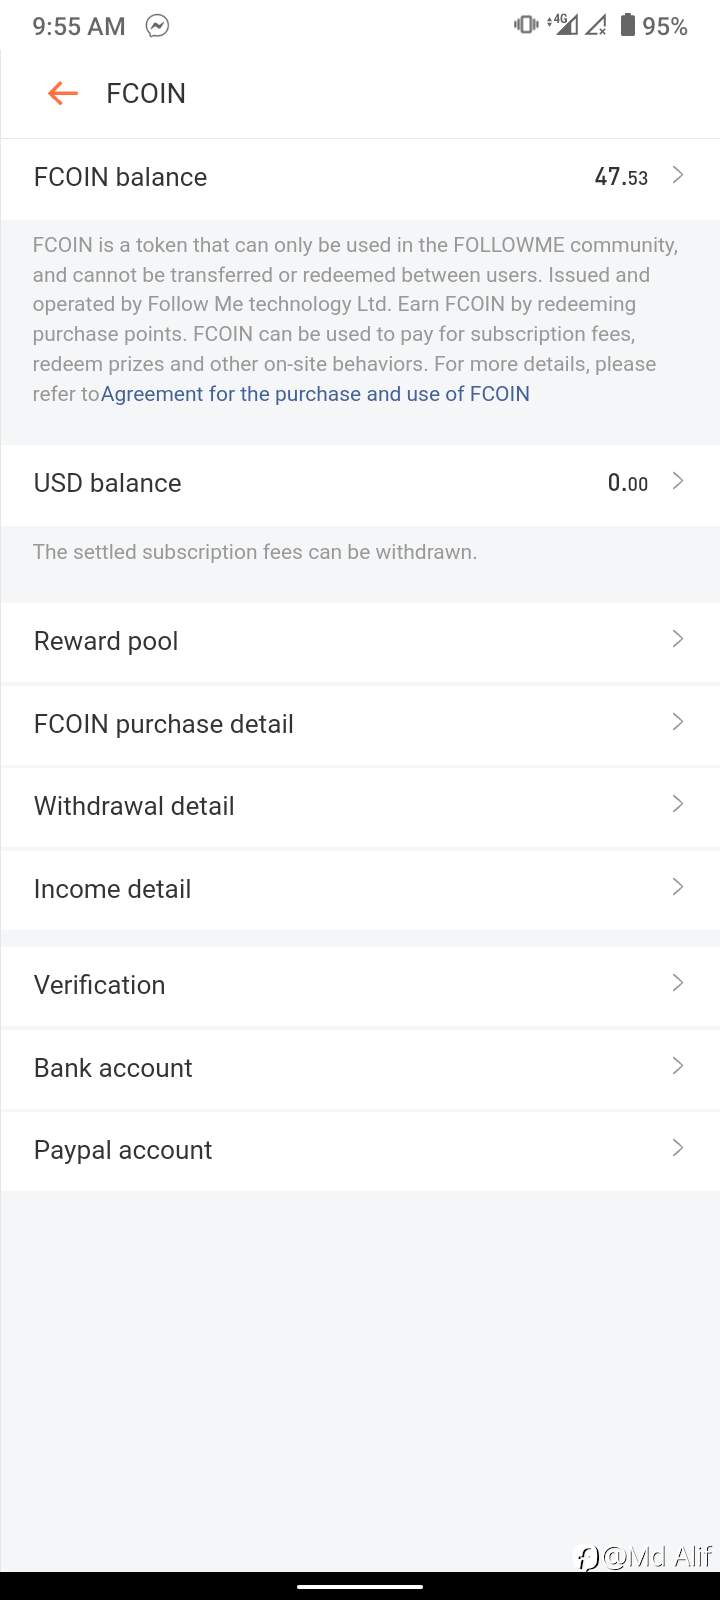Viewport: 720px width, 1600px height.
Task: Open Paypal account settings
Action: pyautogui.click(x=360, y=1150)
